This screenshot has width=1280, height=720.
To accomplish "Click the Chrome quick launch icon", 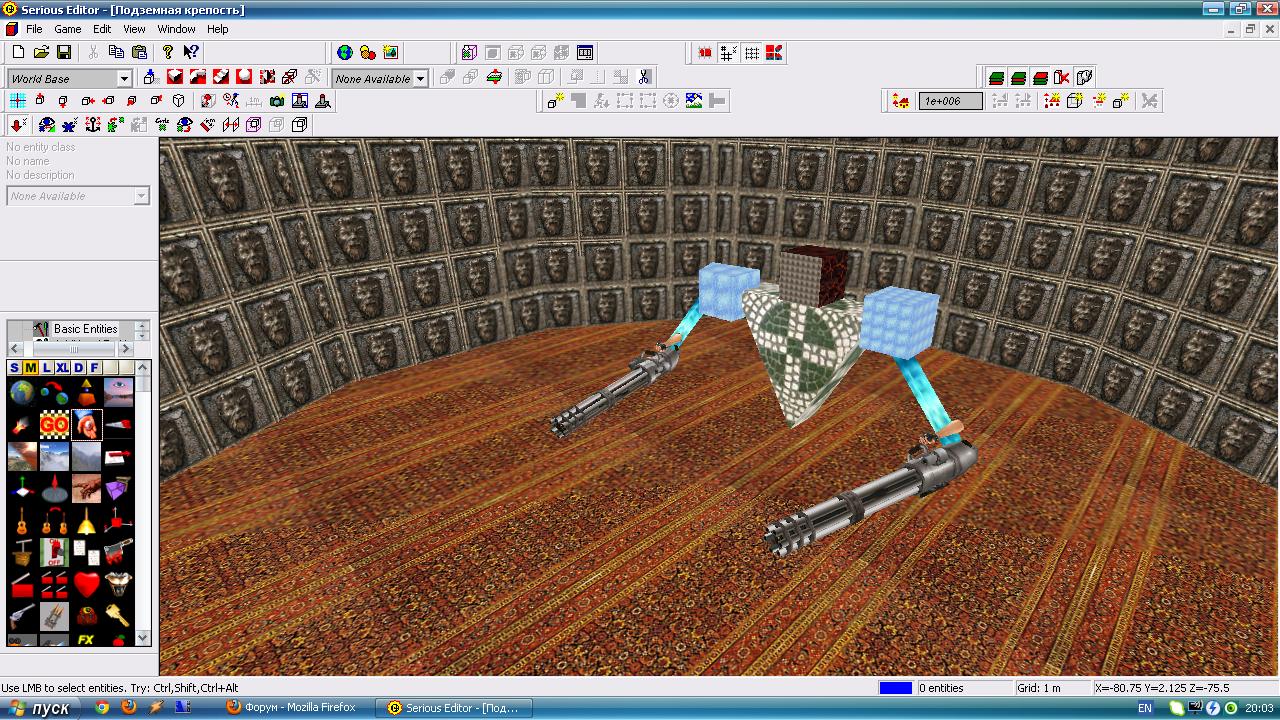I will (x=101, y=708).
